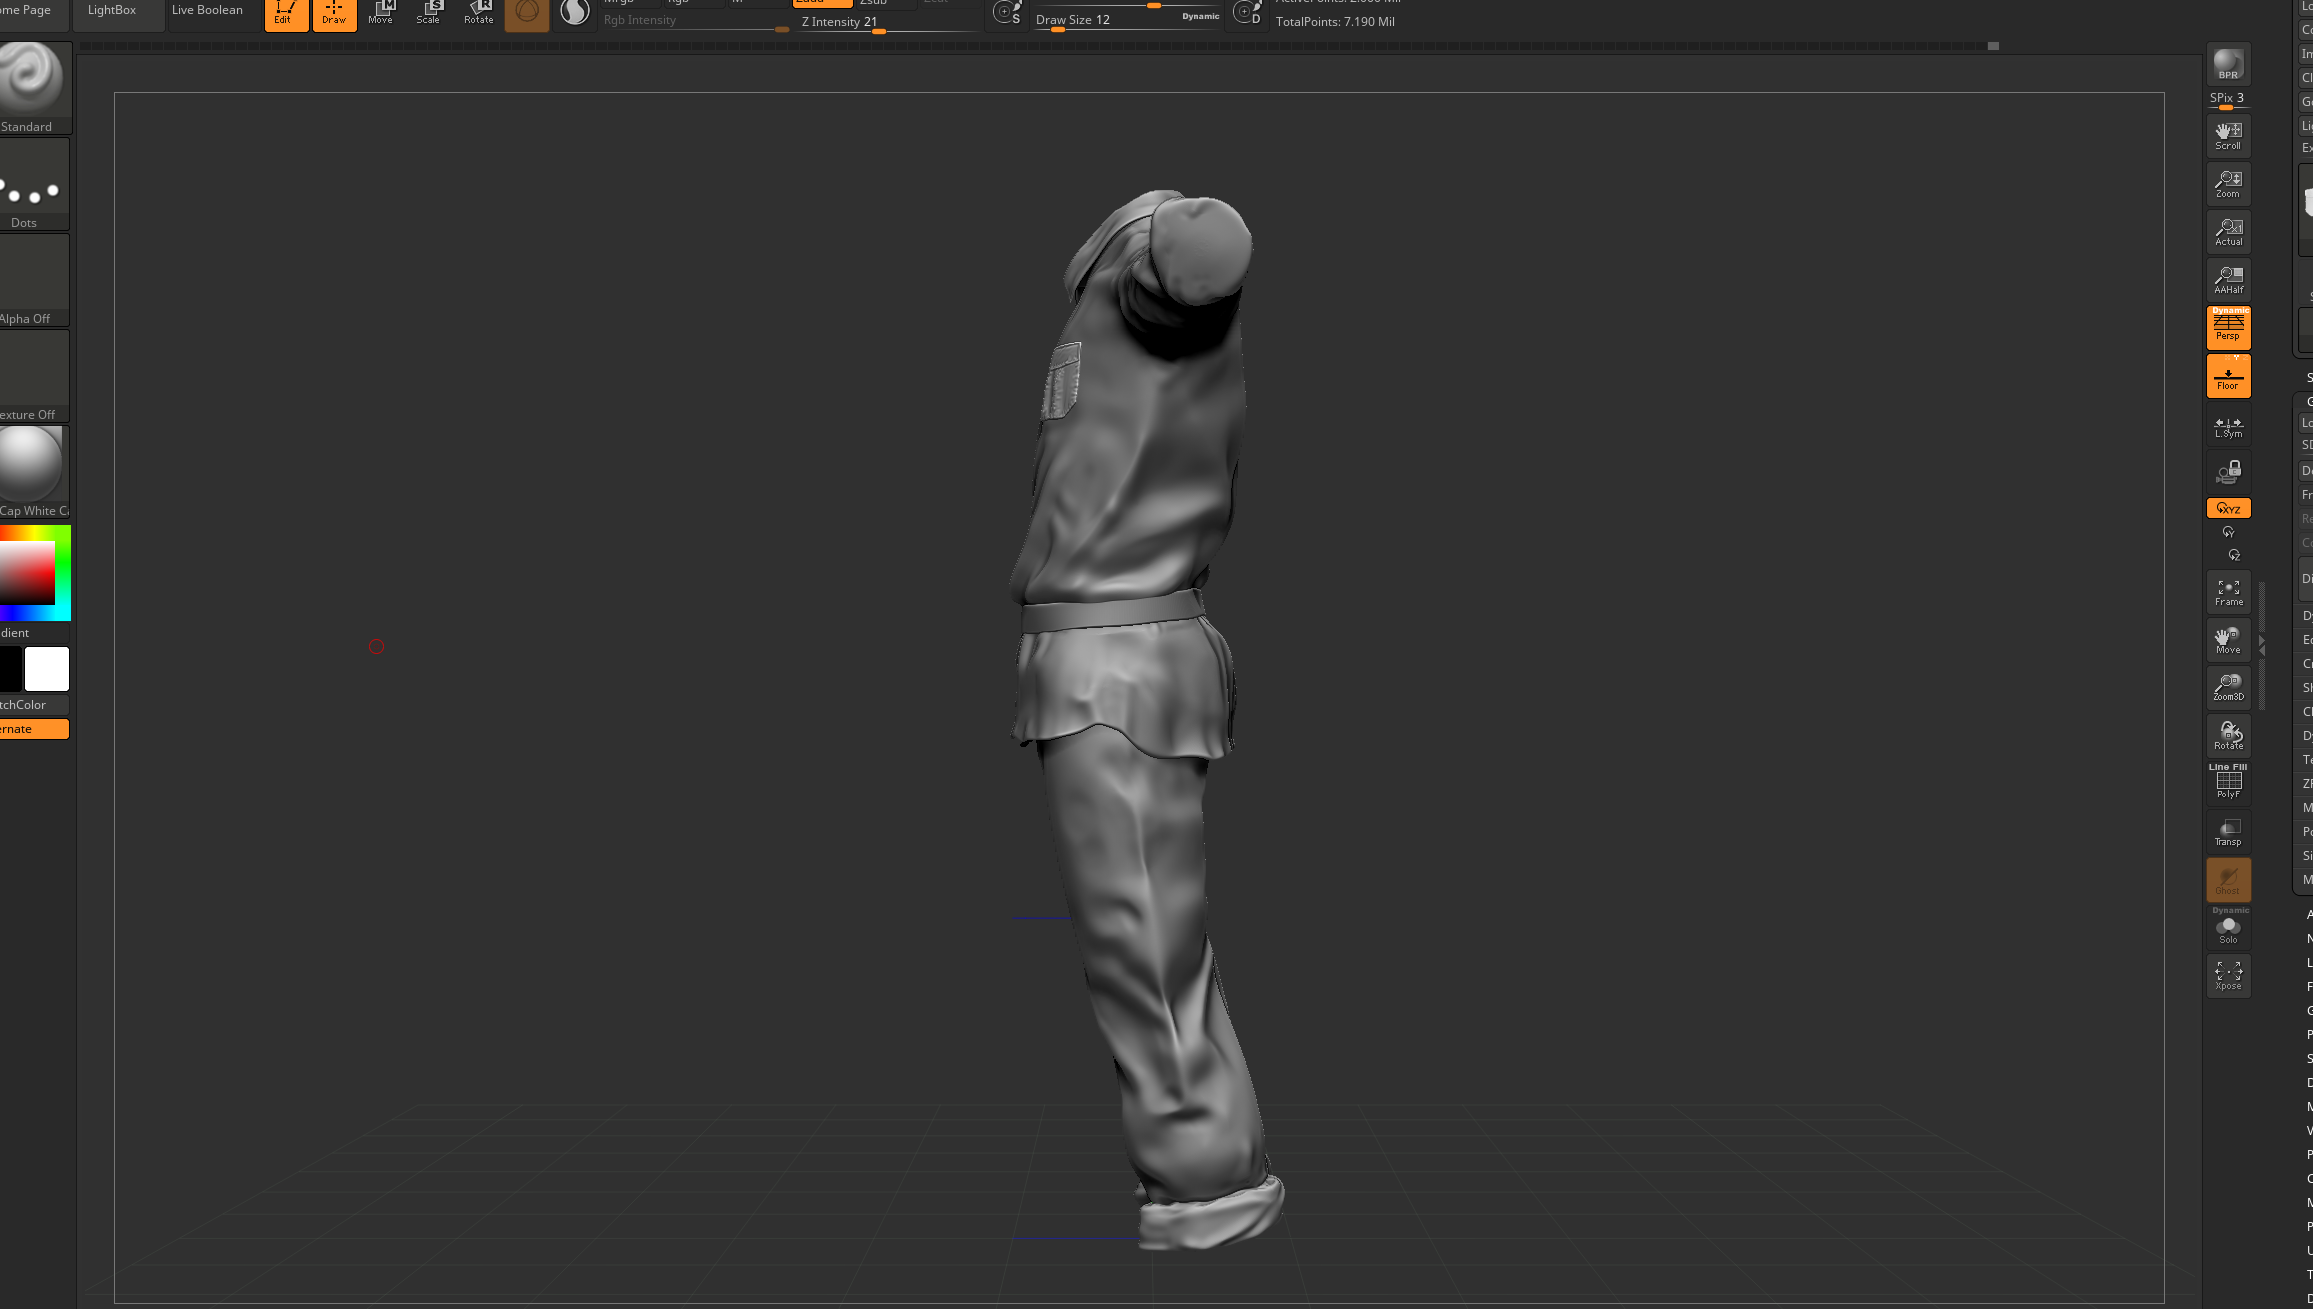Viewport: 2313px width, 1309px height.
Task: Toggle PolyF Line Fill display
Action: (x=2227, y=783)
